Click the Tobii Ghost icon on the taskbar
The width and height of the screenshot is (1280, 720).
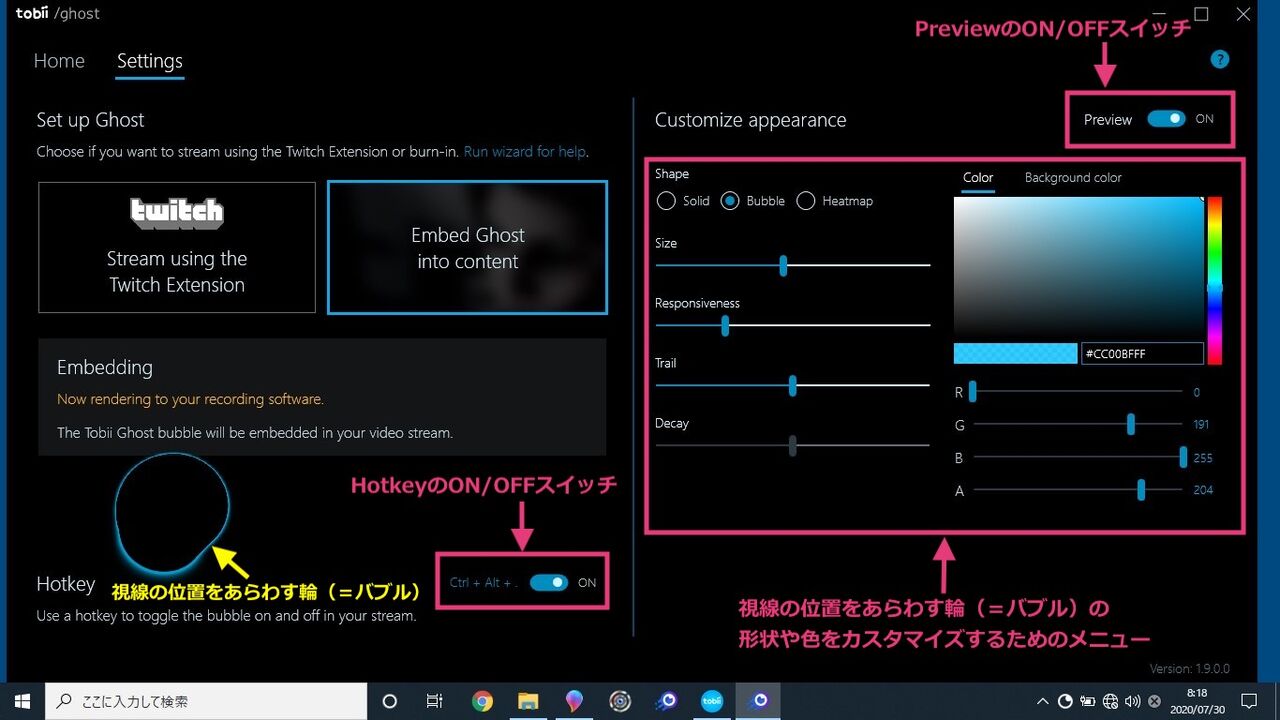click(757, 701)
